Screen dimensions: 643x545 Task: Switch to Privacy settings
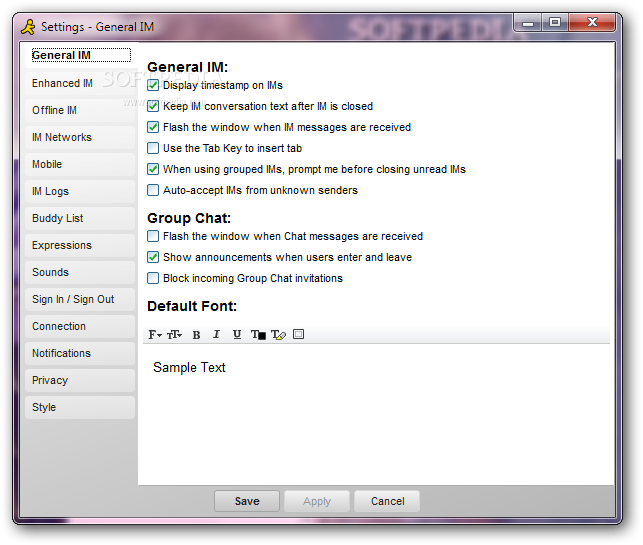(80, 381)
